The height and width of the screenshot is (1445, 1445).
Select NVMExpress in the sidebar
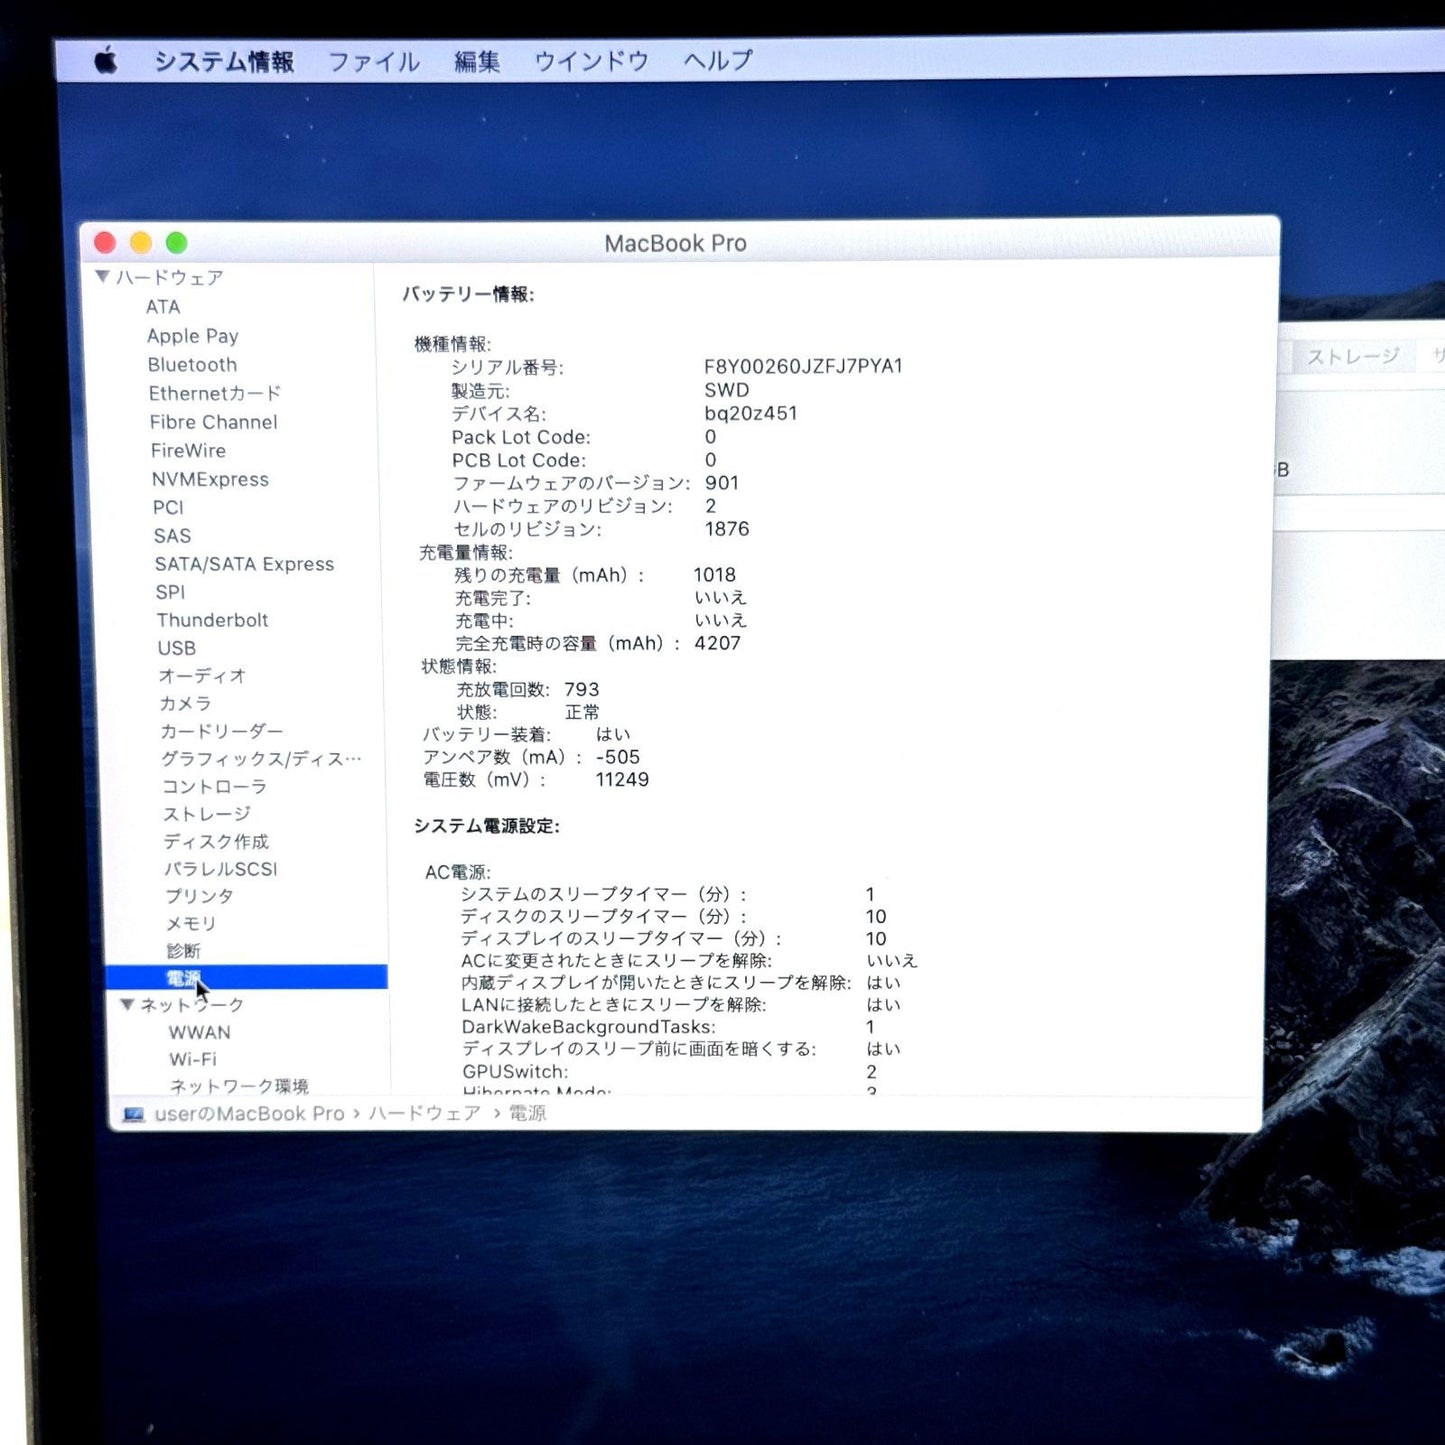(211, 479)
